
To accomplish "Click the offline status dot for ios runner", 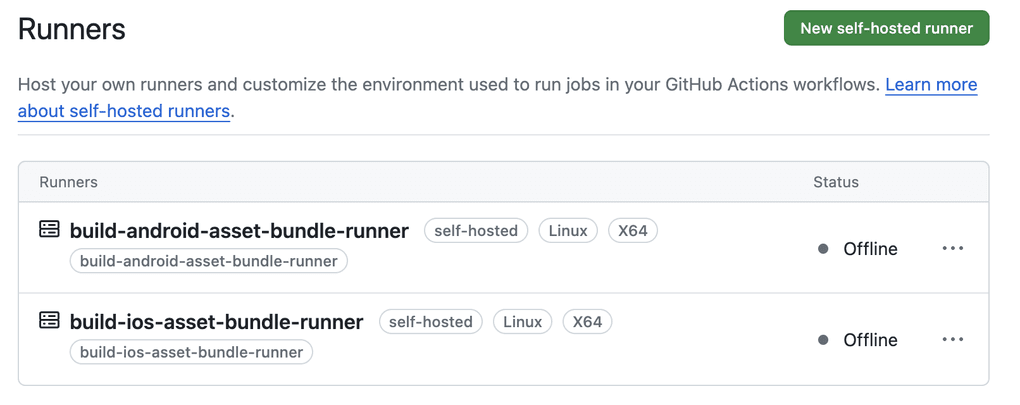I will 823,340.
